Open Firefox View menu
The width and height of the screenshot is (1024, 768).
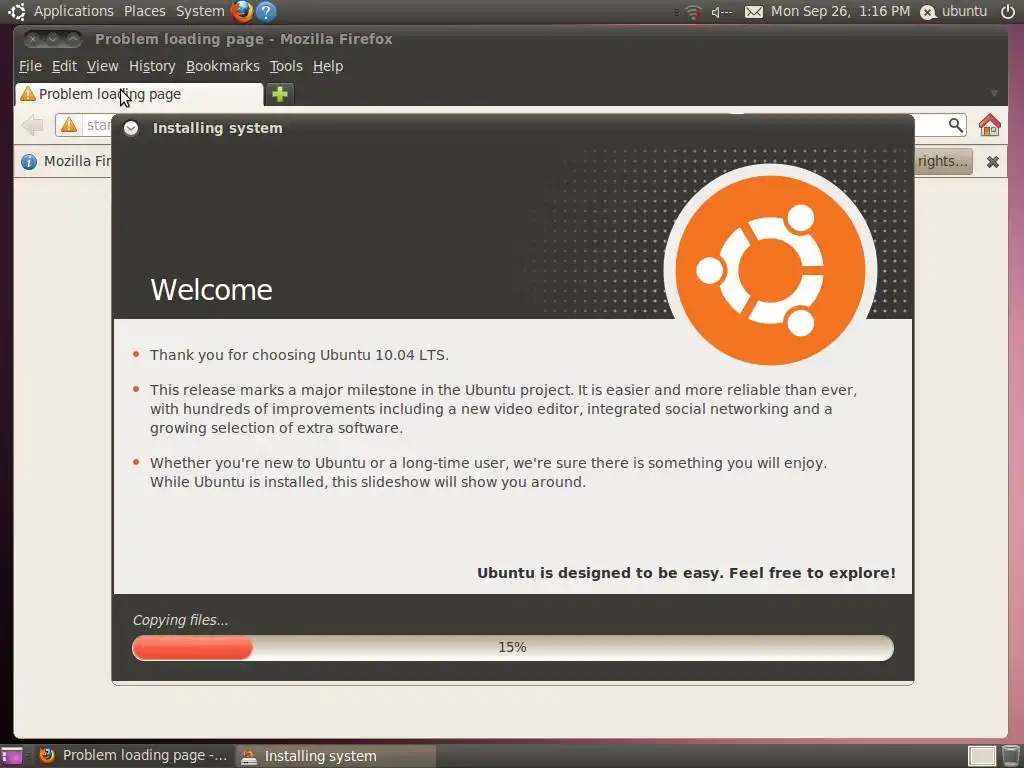point(103,66)
